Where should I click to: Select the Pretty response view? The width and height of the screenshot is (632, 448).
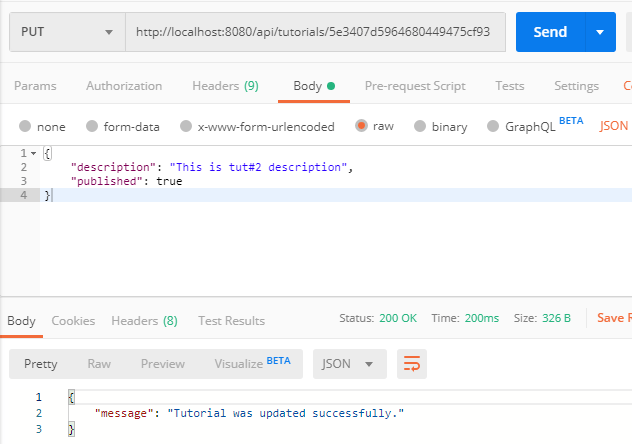pyautogui.click(x=41, y=364)
